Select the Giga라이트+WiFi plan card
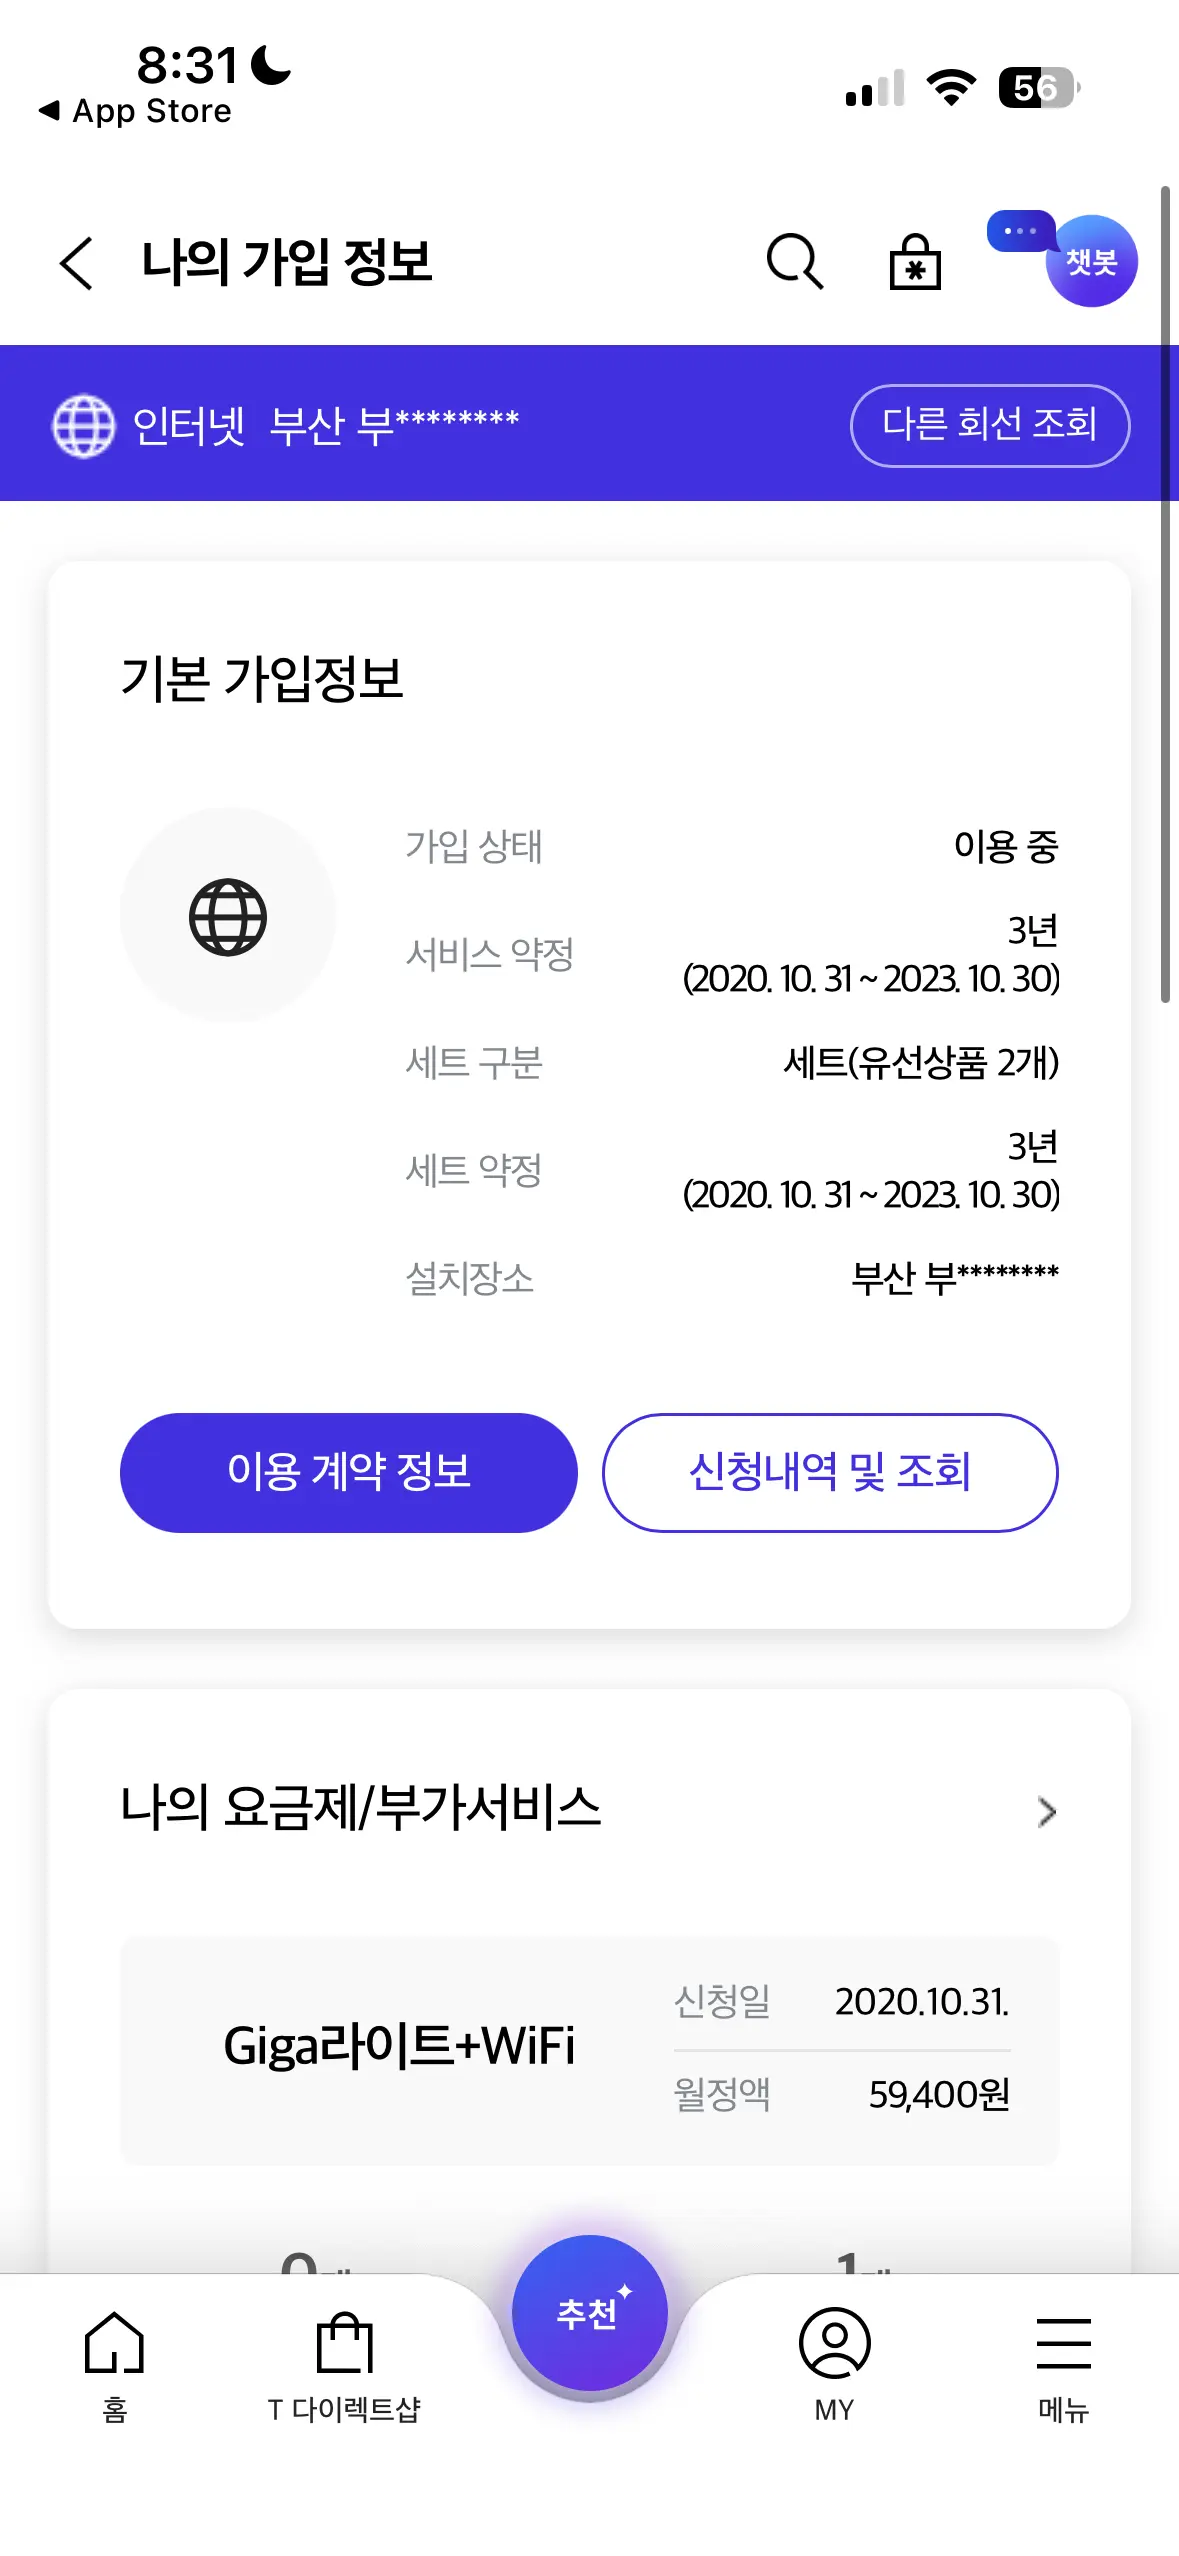The height and width of the screenshot is (2556, 1179). [589, 2050]
